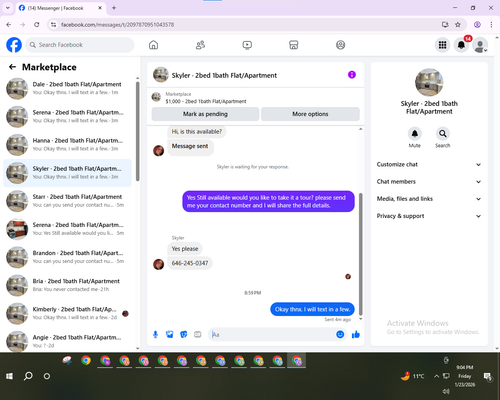This screenshot has height=400, width=500.
Task: Open a new browser tab
Action: point(114,8)
